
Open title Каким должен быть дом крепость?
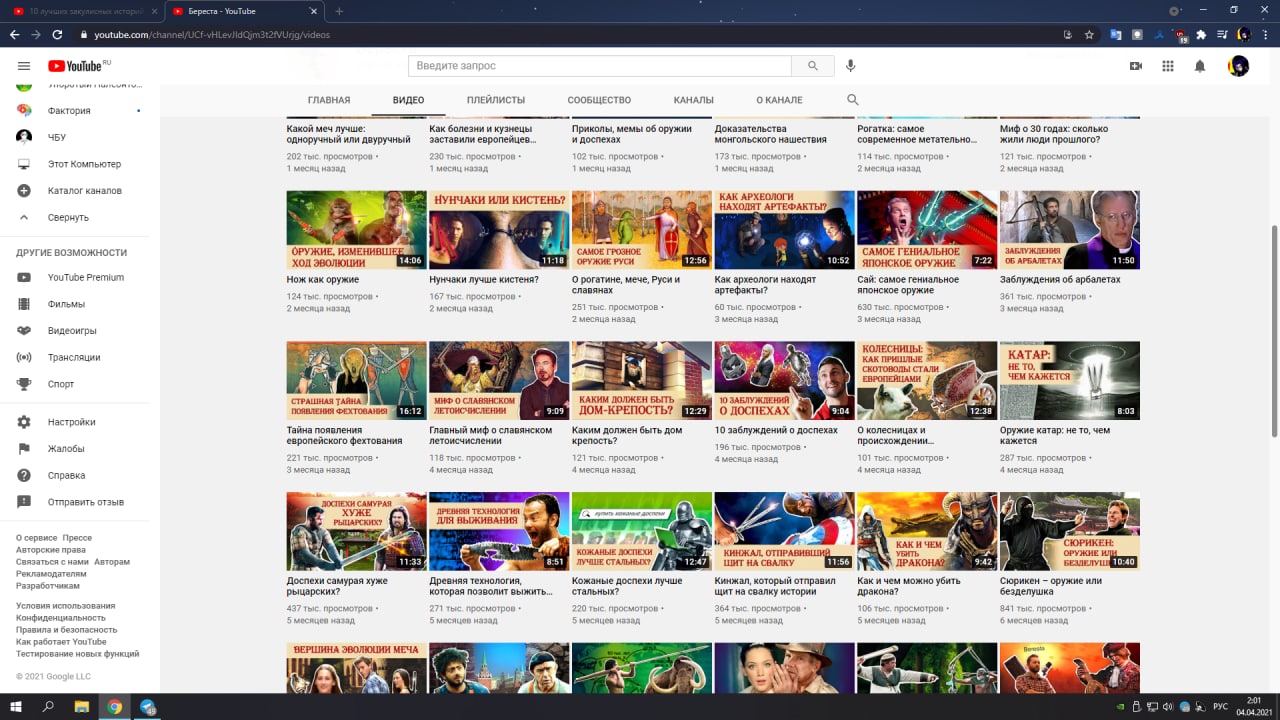click(627, 436)
